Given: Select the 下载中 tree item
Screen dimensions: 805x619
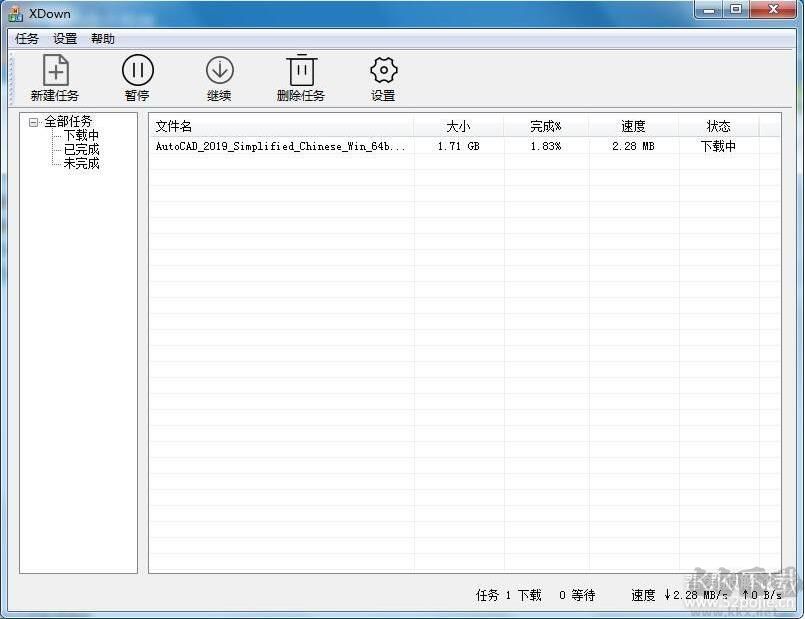Looking at the screenshot, I should coord(81,136).
